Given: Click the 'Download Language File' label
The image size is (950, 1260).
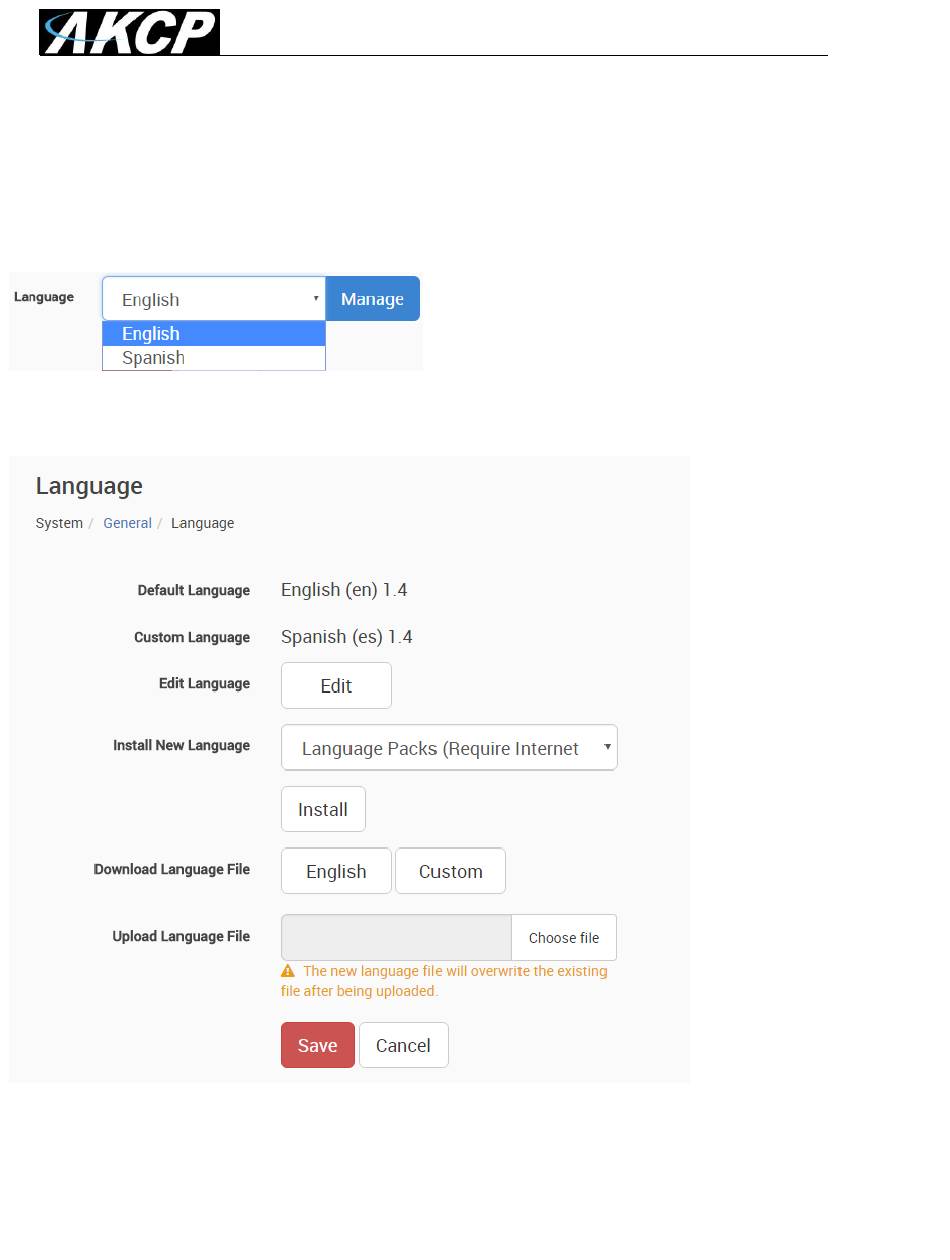Looking at the screenshot, I should [172, 869].
